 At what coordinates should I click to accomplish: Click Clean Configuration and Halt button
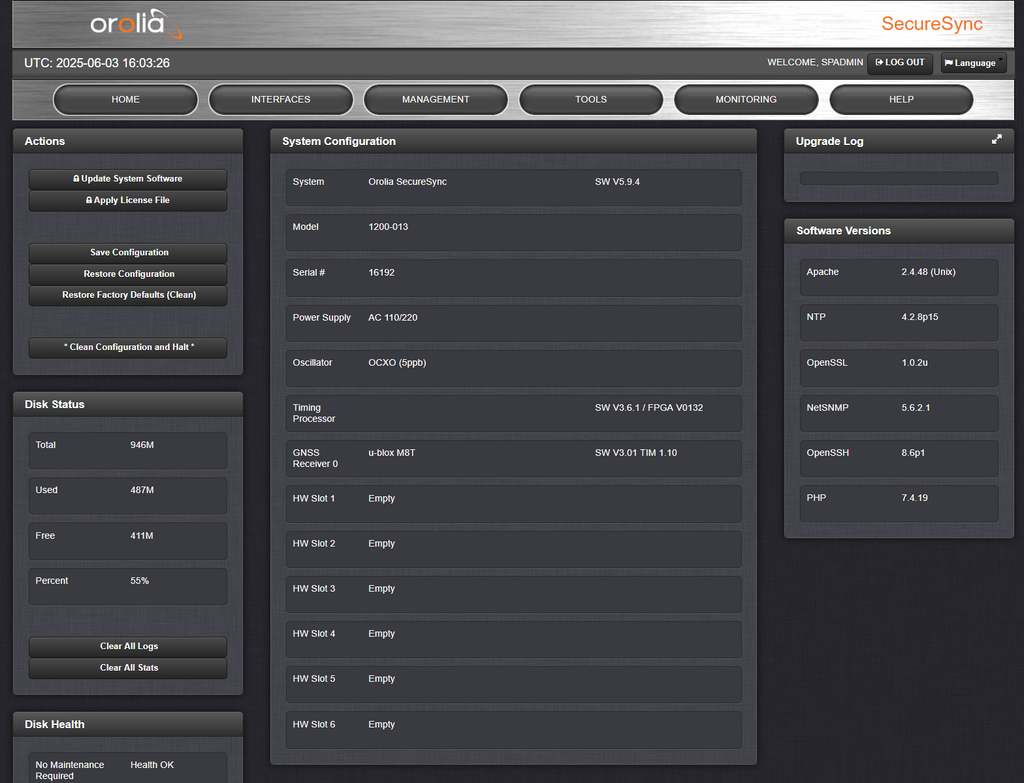[x=128, y=347]
